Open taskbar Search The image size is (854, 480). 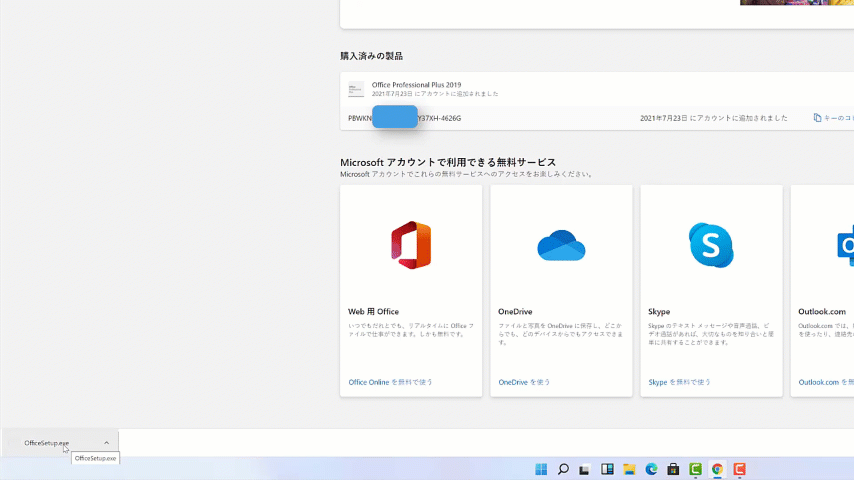[563, 469]
